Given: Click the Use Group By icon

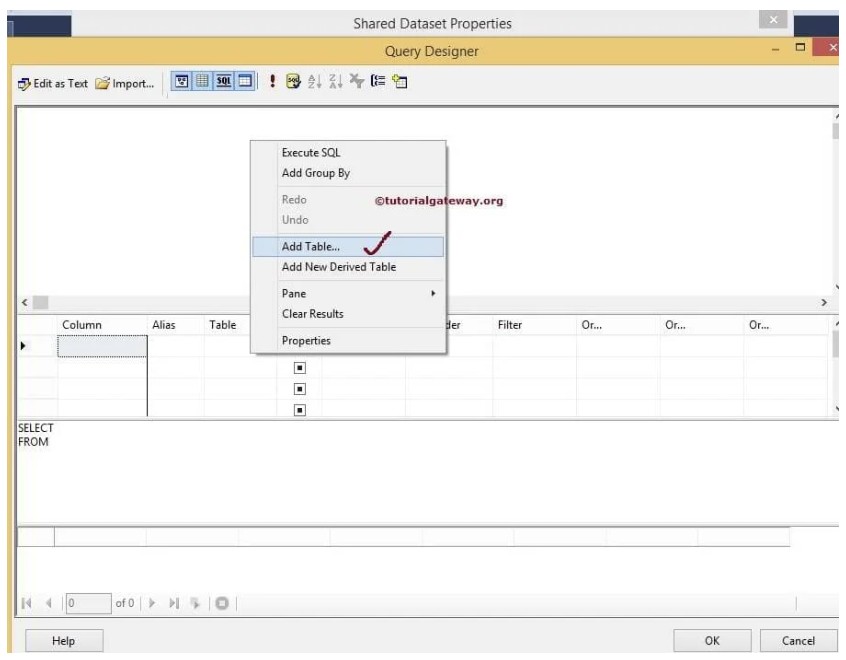Looking at the screenshot, I should tap(378, 81).
